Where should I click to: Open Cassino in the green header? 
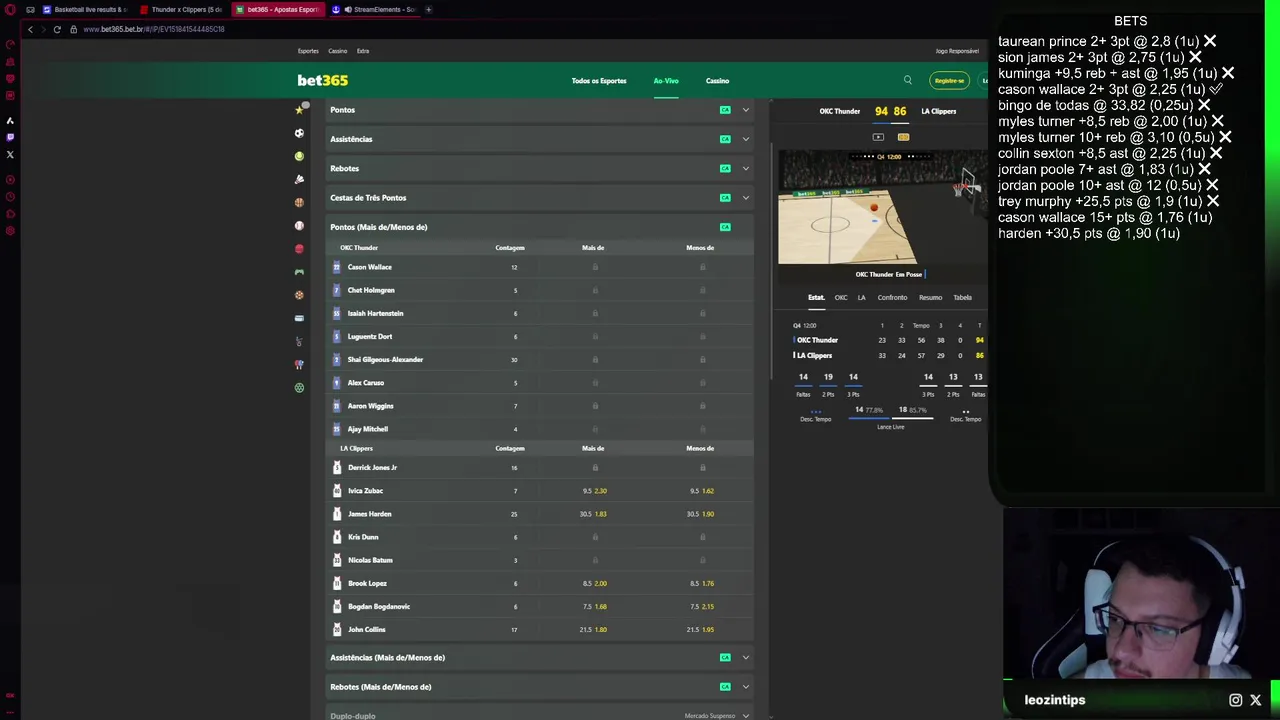pos(717,81)
